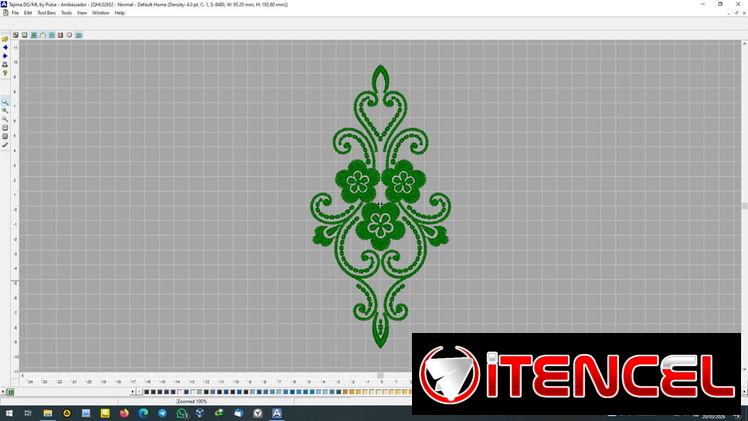748x421 pixels.
Task: Select the highlighted magnifier zoom tool
Action: [x=5, y=102]
